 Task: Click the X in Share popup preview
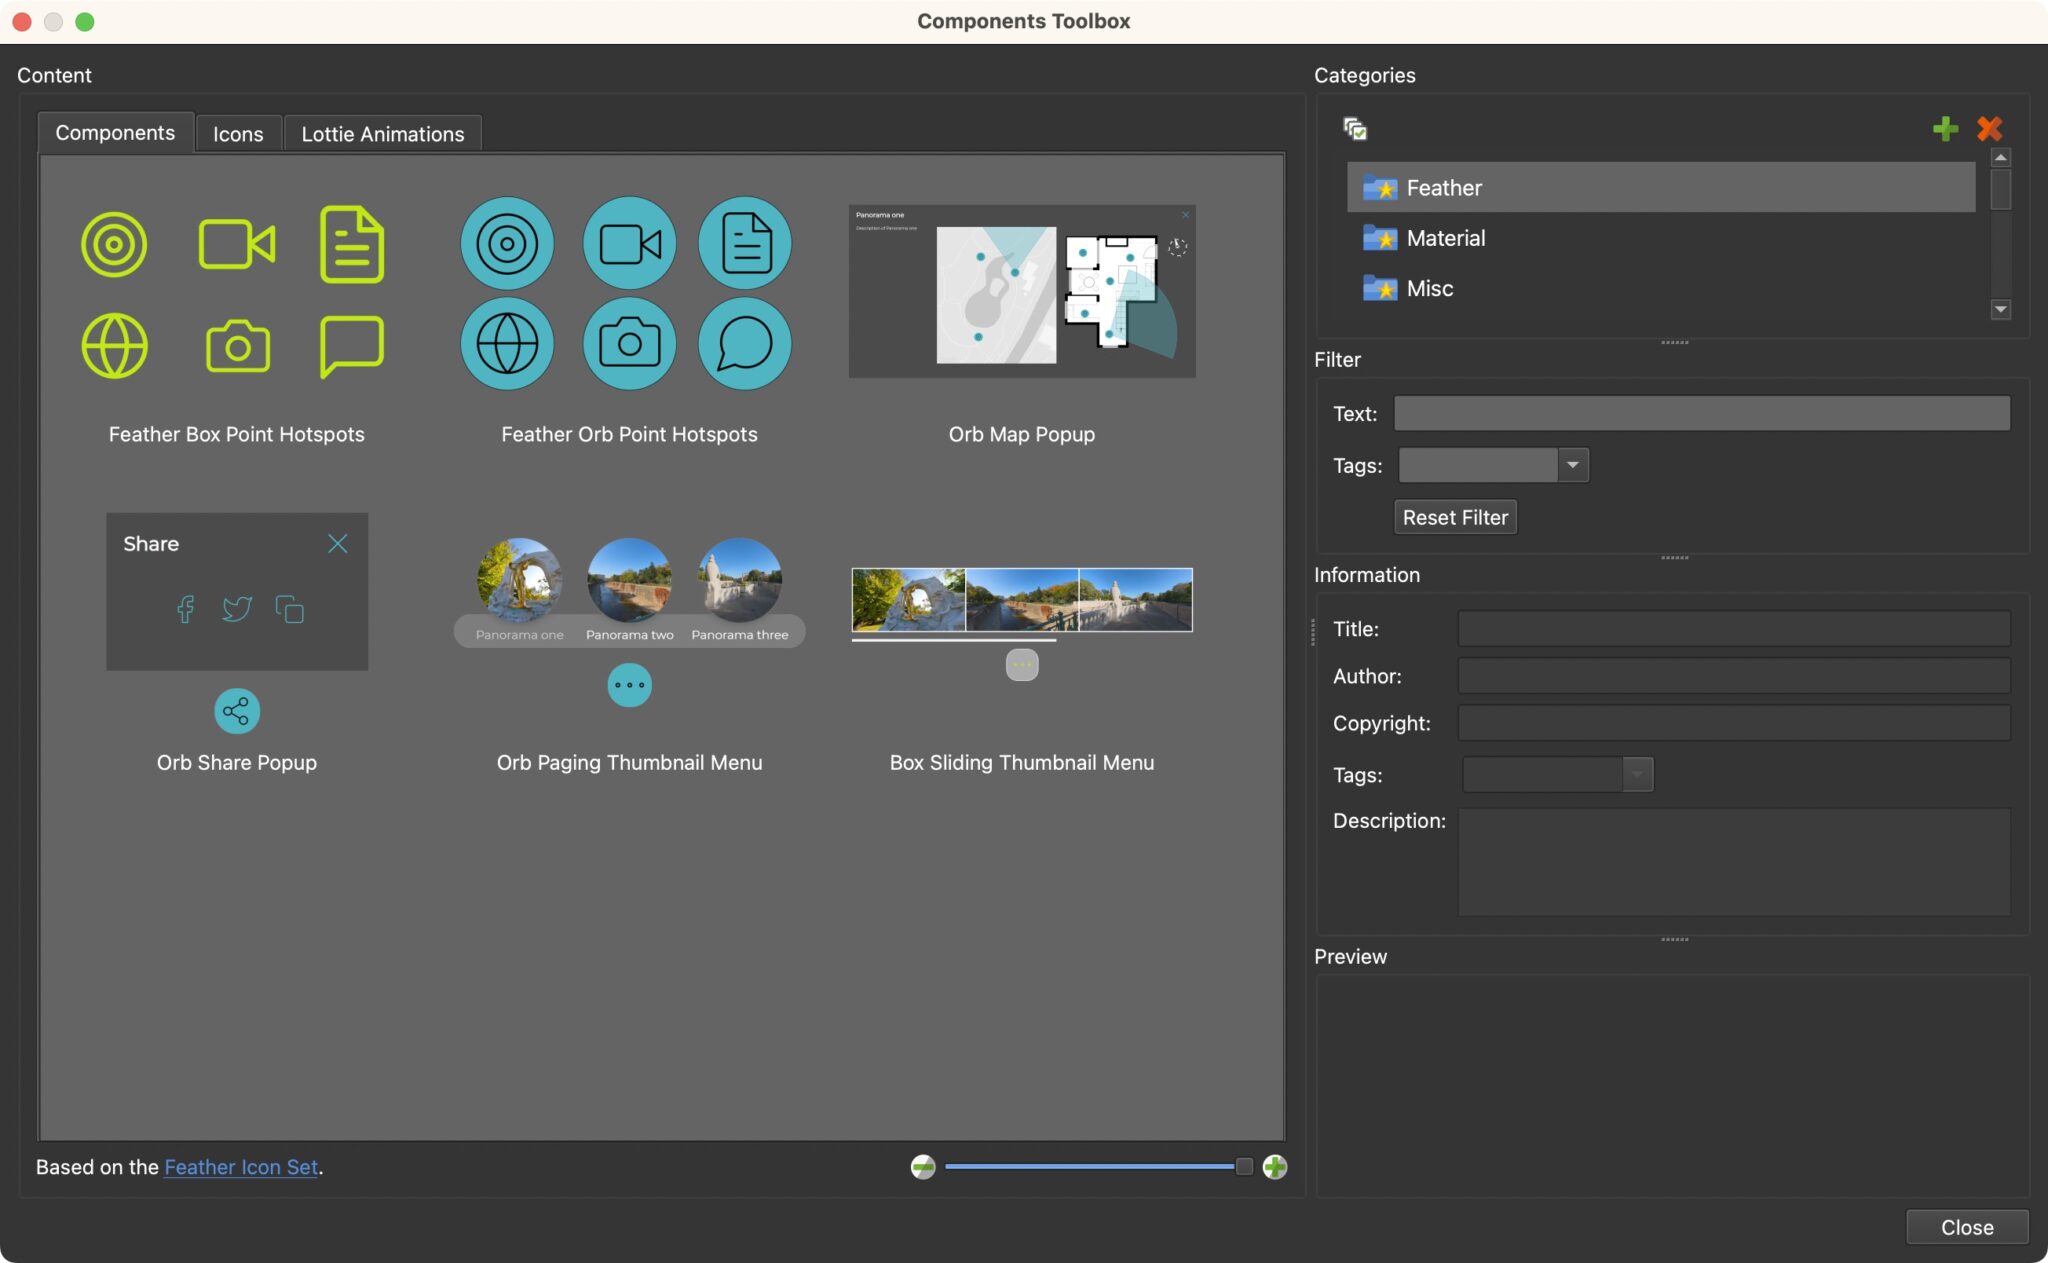point(338,543)
